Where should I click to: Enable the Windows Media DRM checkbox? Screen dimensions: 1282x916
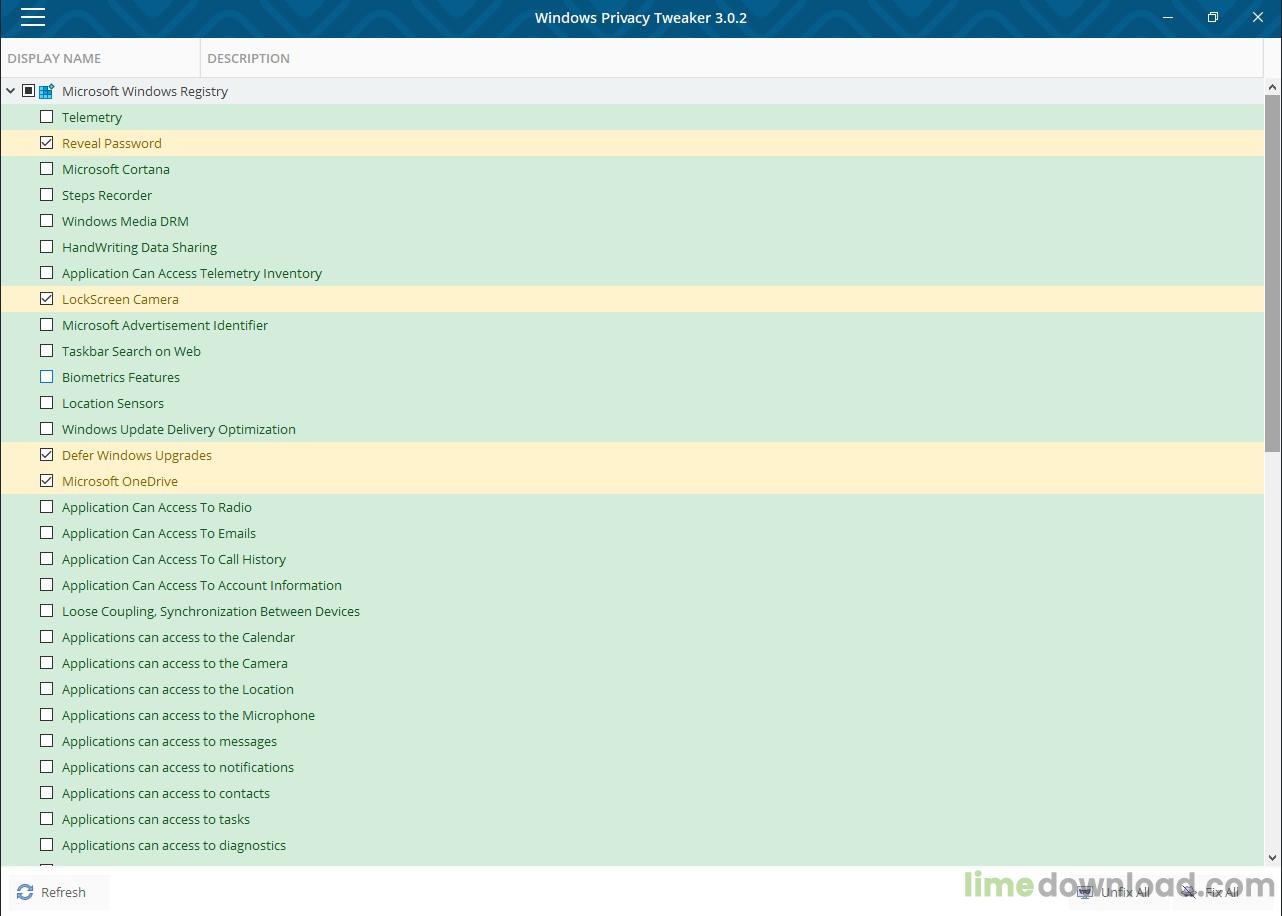46,221
